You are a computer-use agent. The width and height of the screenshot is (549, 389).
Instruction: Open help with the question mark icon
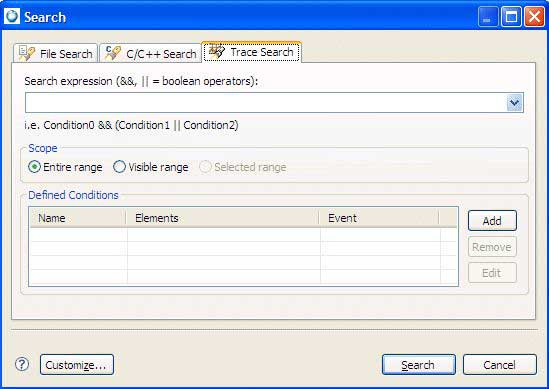click(x=22, y=364)
